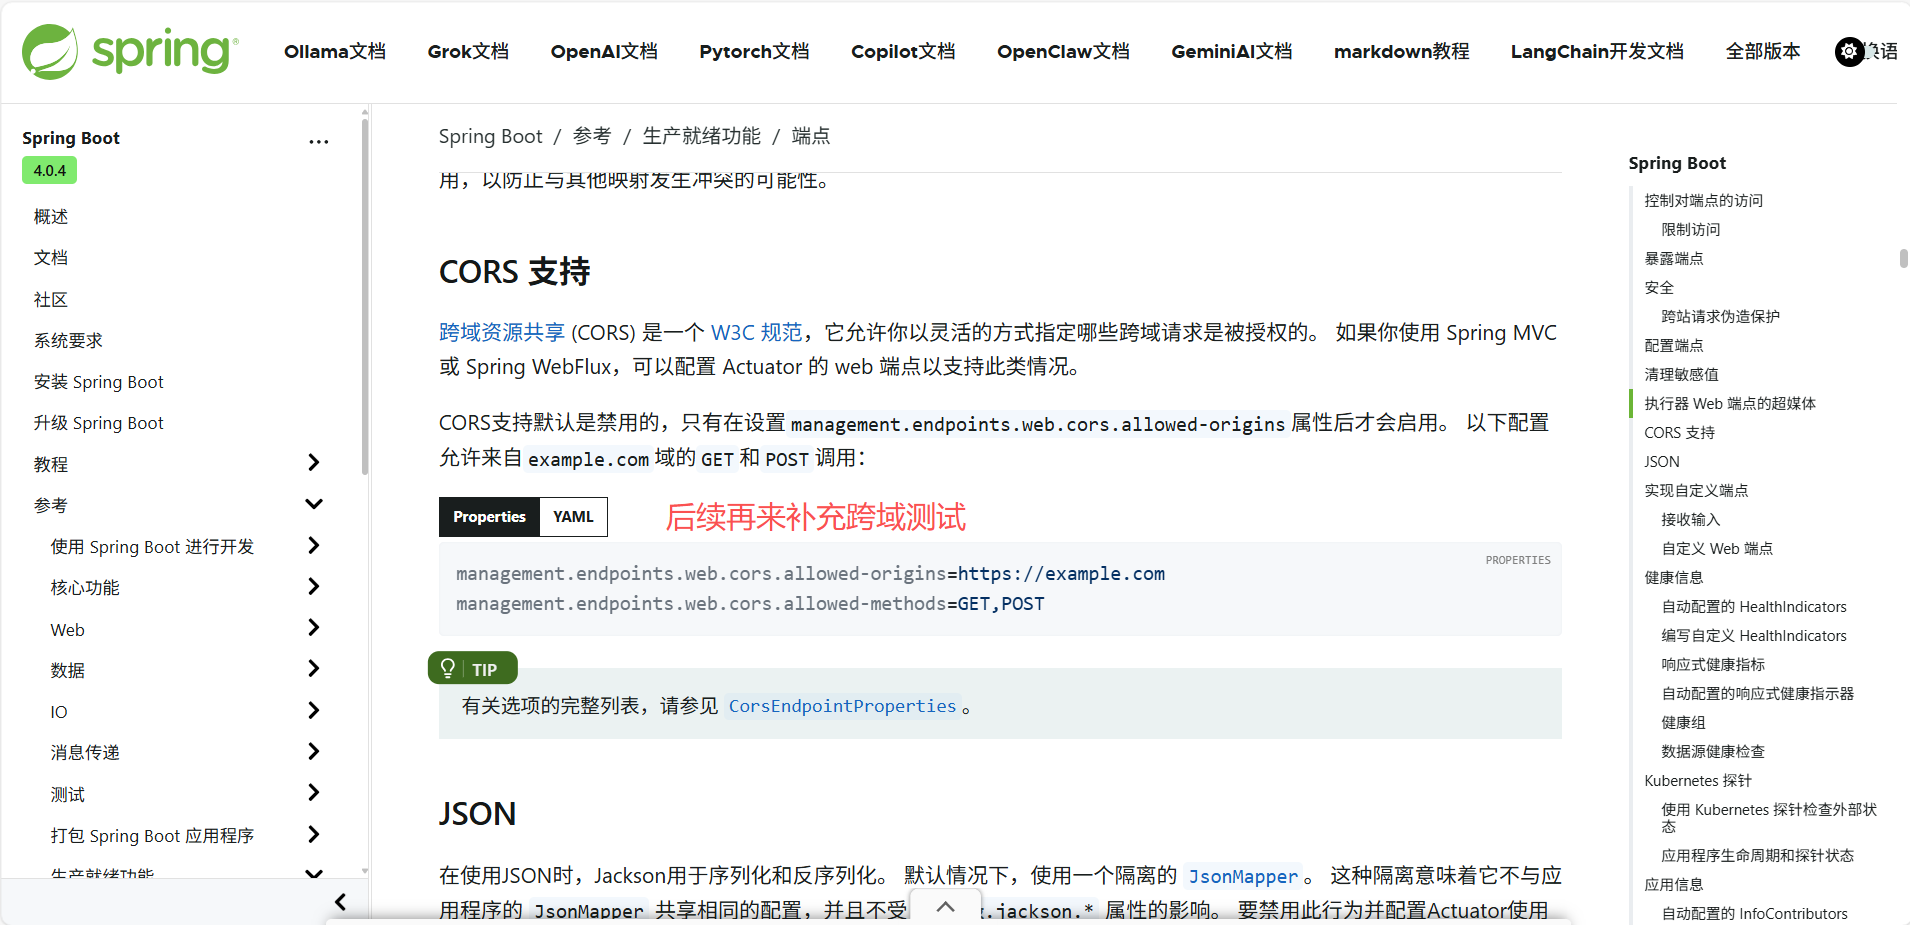
Task: Follow the 跨域资源共享 link
Action: [x=502, y=332]
